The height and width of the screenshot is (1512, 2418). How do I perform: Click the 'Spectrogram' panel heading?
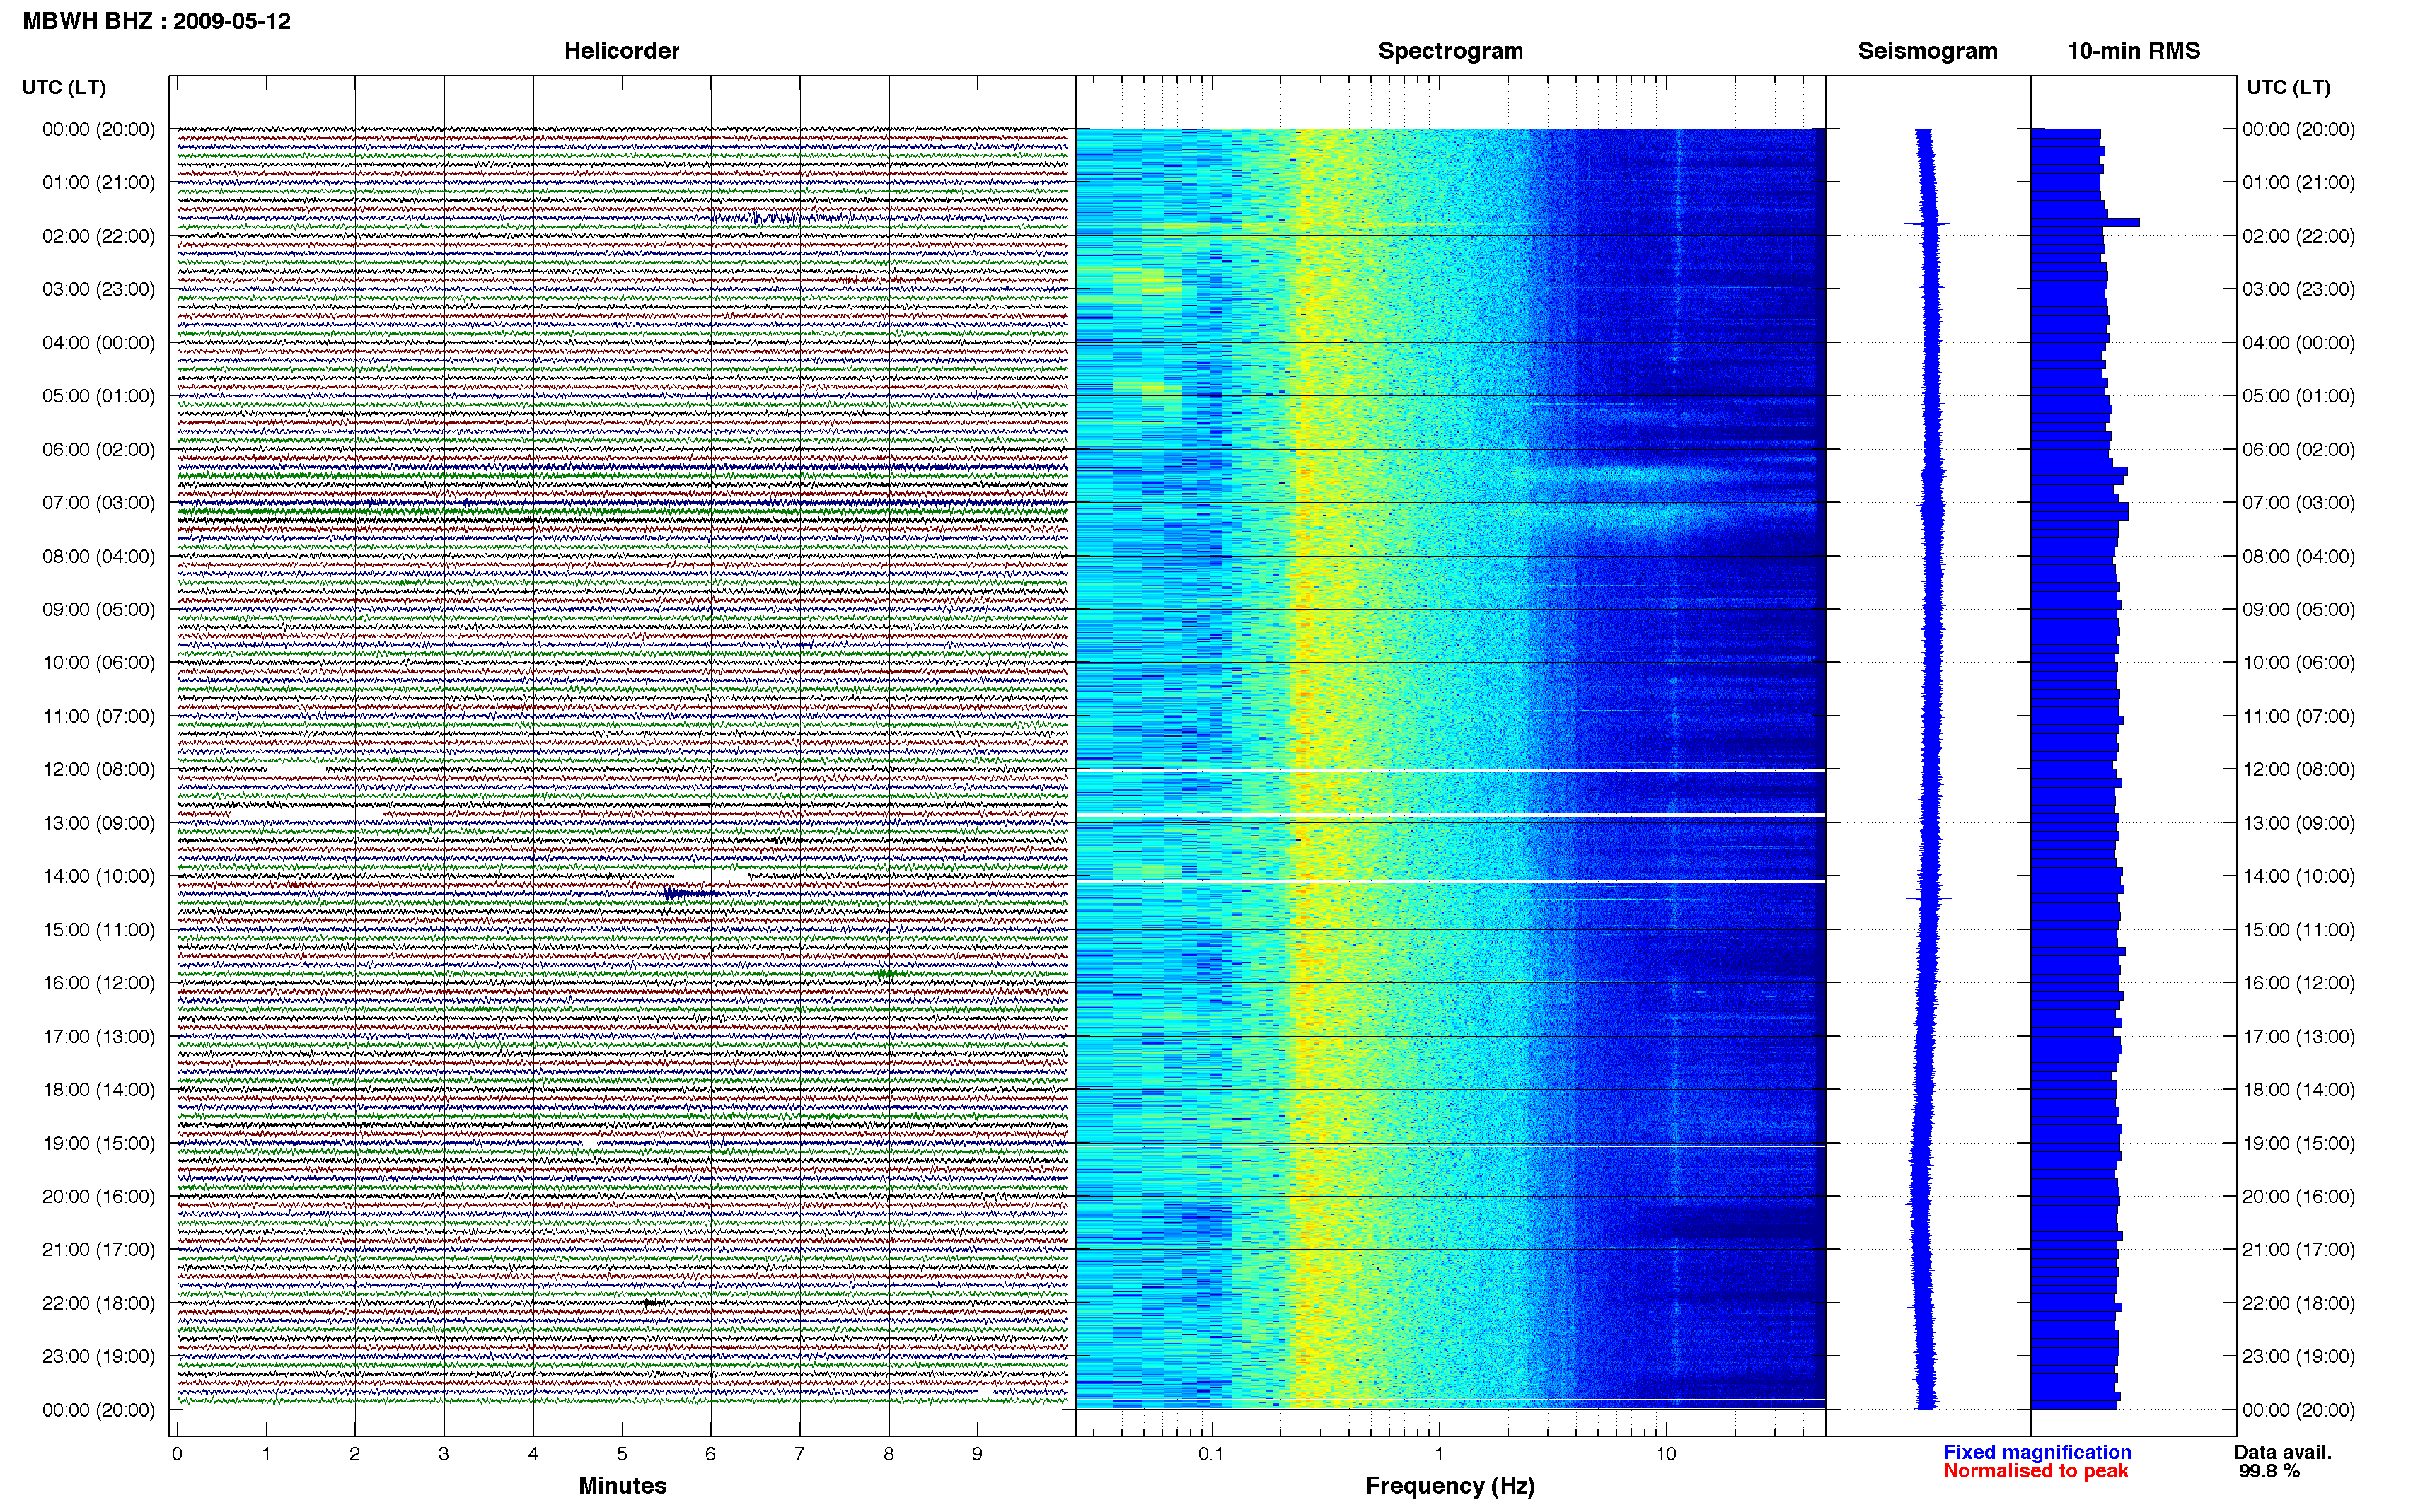(1450, 51)
